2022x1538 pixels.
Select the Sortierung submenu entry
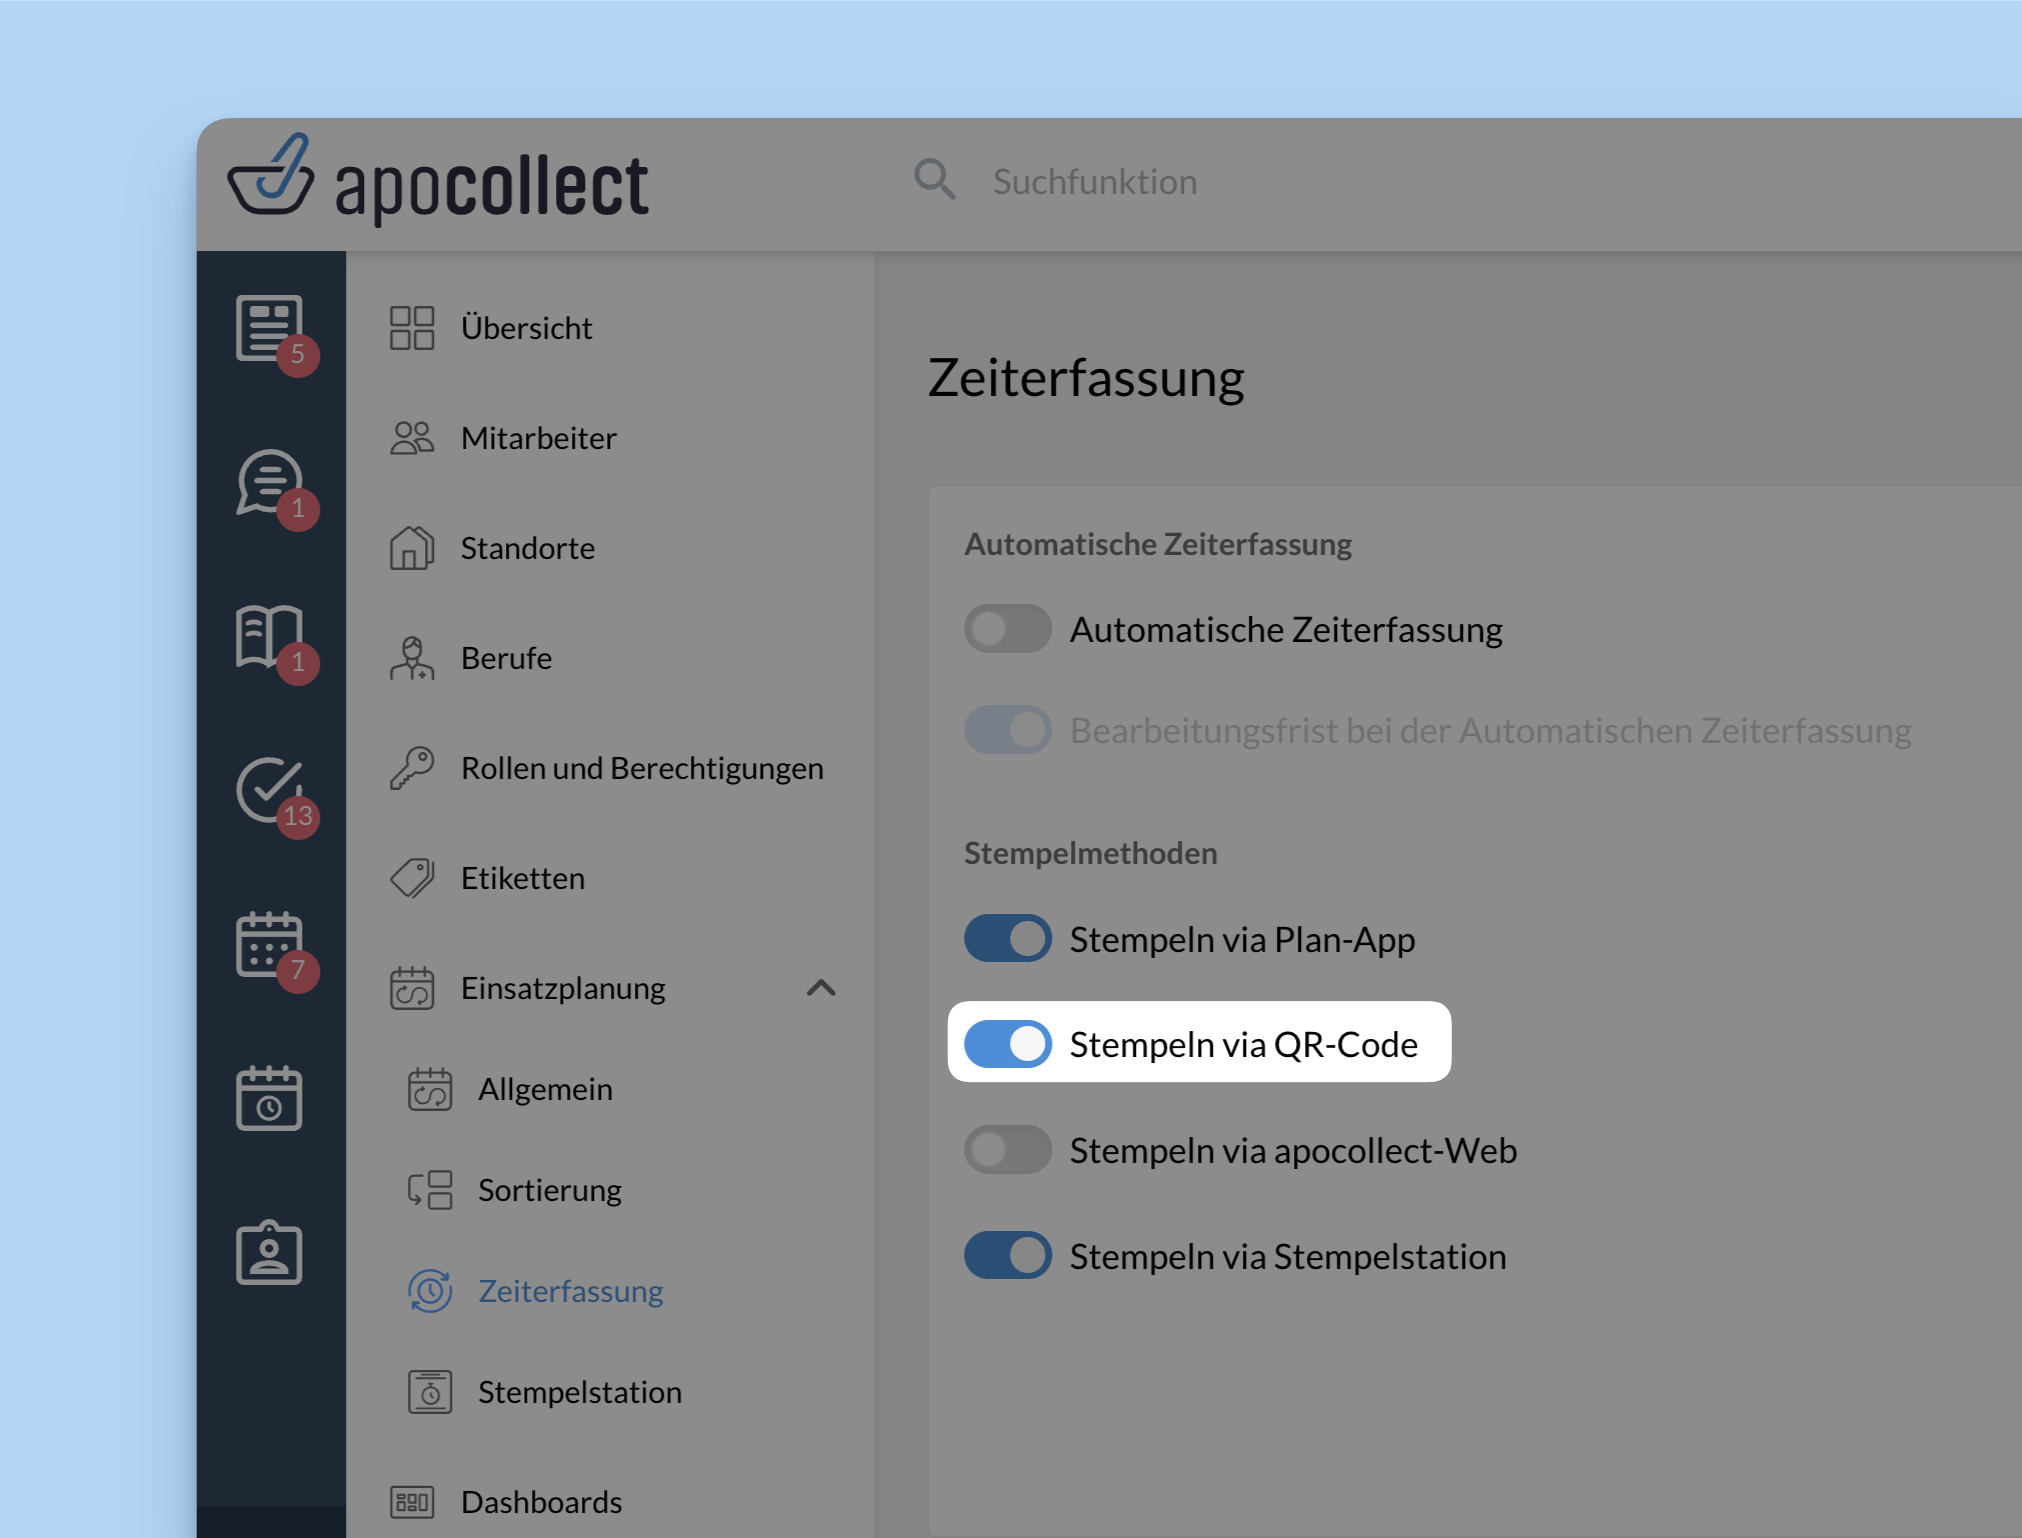coord(549,1190)
